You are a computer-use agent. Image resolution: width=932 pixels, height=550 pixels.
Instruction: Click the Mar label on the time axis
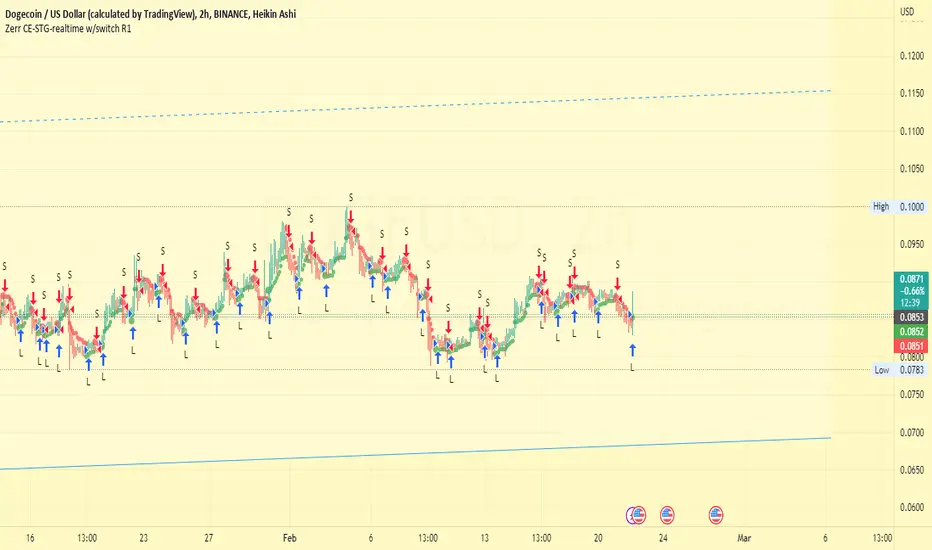[x=744, y=538]
